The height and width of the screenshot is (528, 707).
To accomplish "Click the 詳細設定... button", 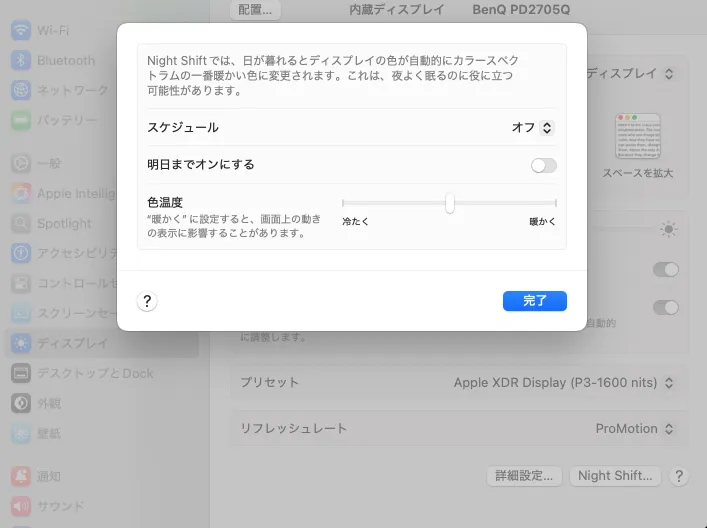I will (x=524, y=476).
